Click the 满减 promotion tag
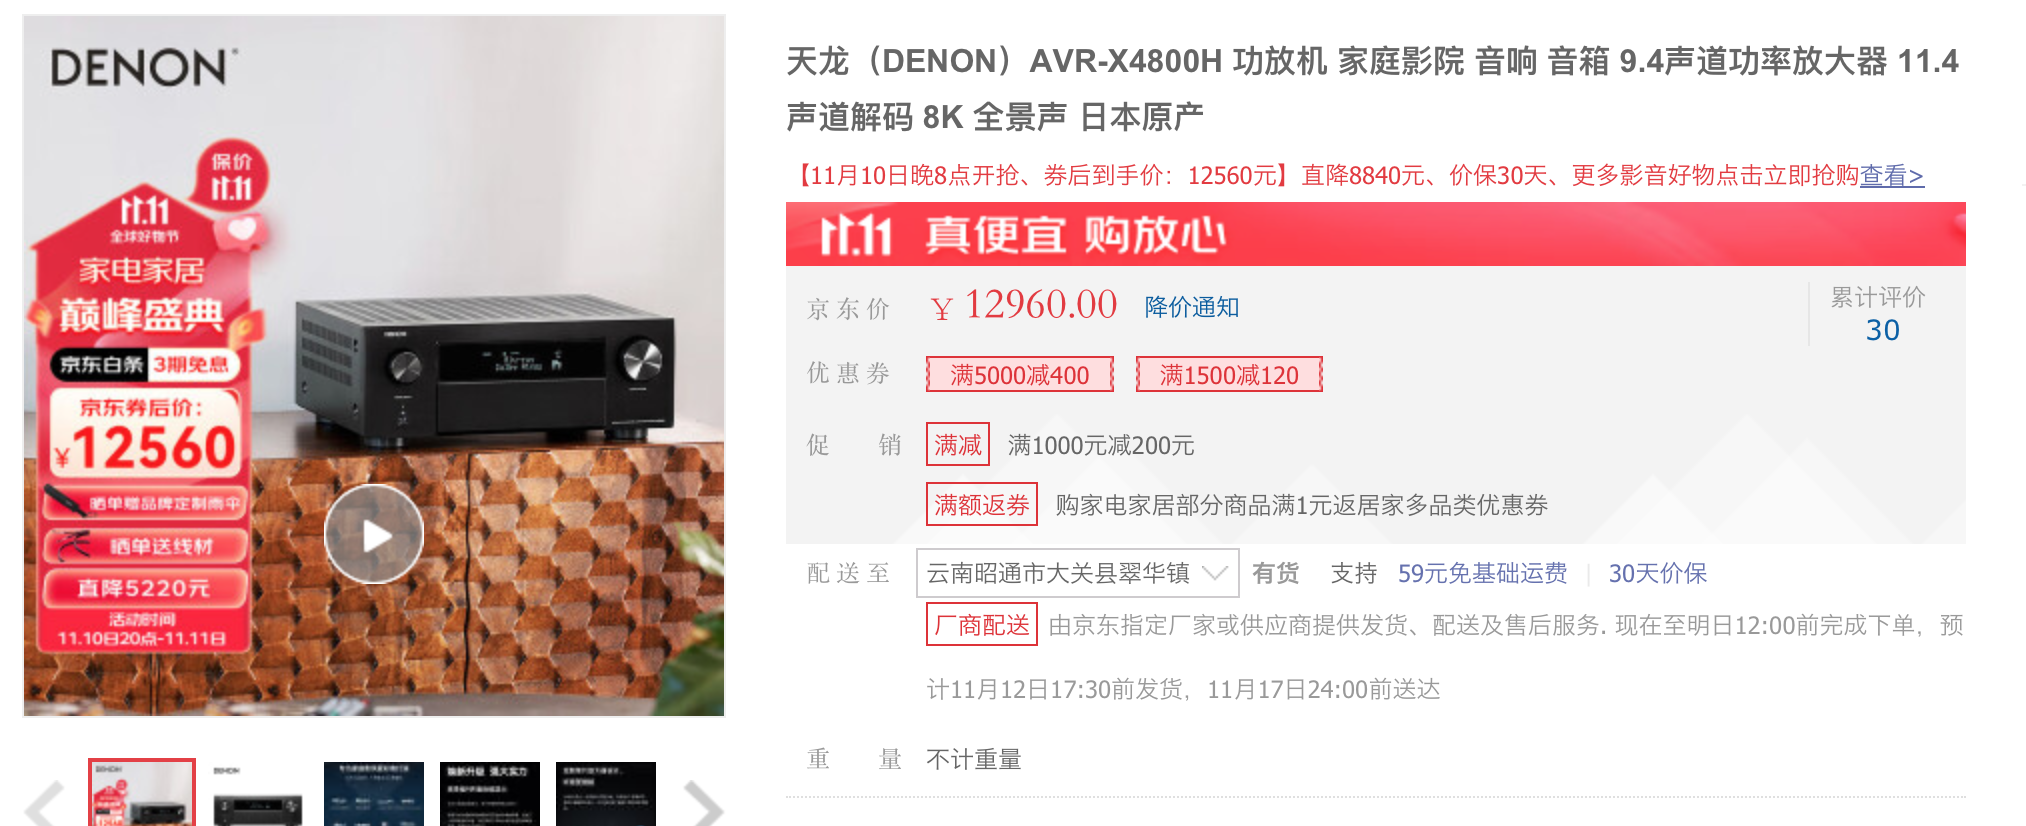The width and height of the screenshot is (2026, 826). 958,445
